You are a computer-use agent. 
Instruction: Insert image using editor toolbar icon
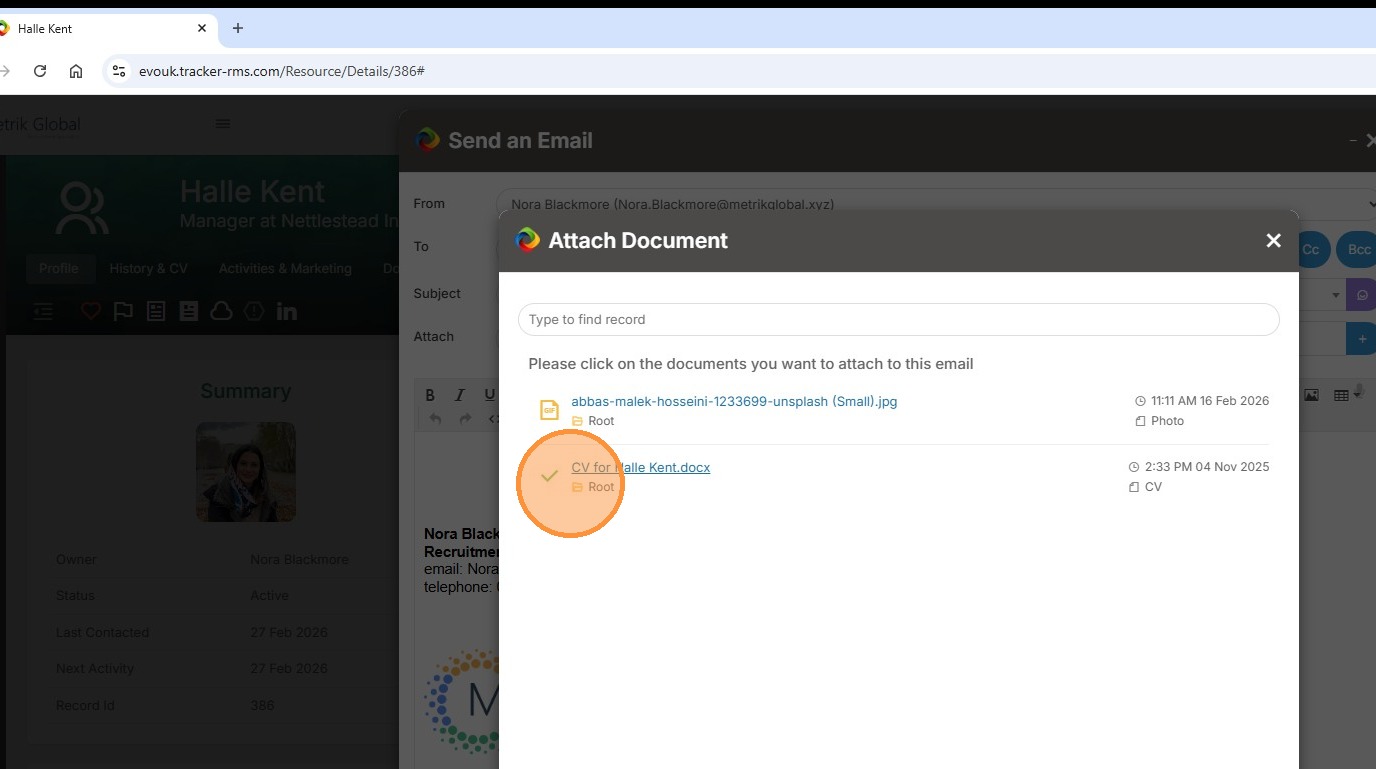pyautogui.click(x=1311, y=395)
